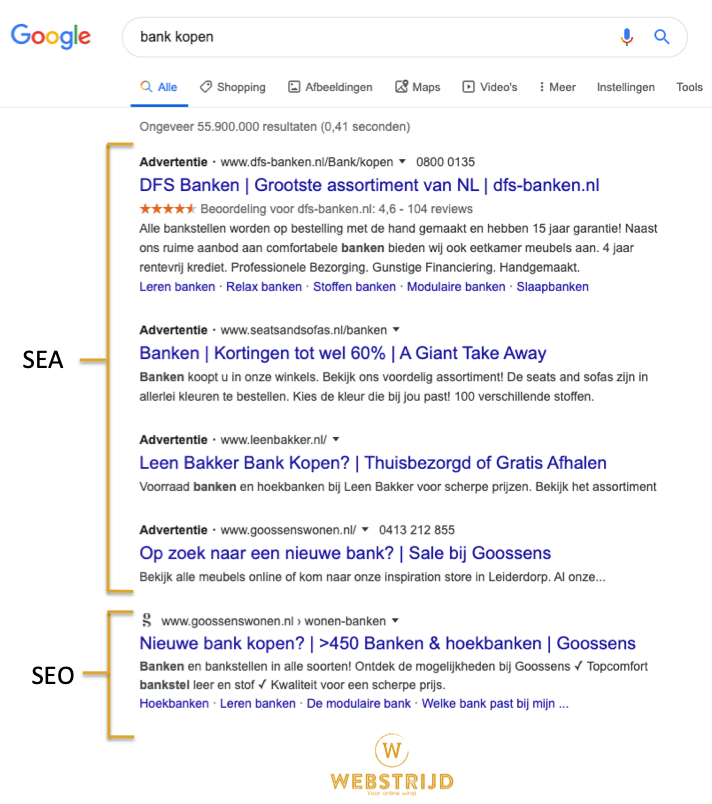Open the Shopping tab
Screen dimensions: 712x804
point(232,87)
